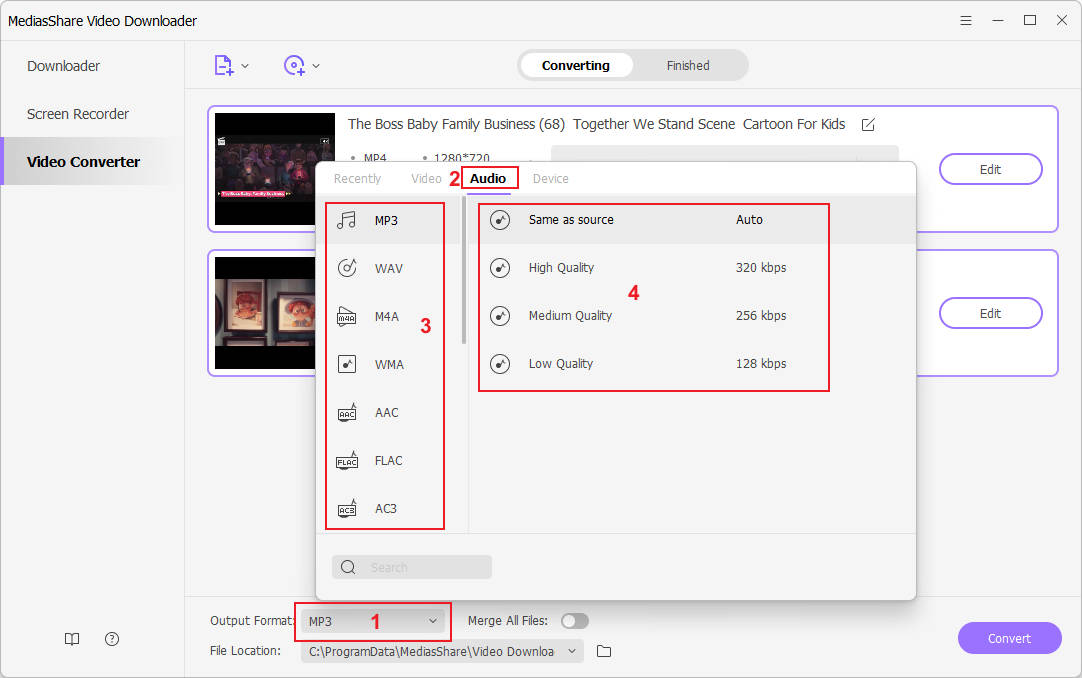Click Edit button for Boss Baby video
Screen dimensions: 1082x678
click(x=990, y=169)
